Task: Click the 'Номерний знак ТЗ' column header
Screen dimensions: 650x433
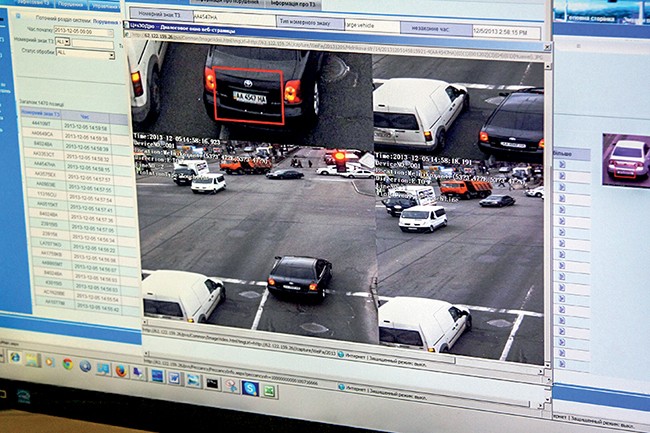Action: pyautogui.click(x=42, y=115)
